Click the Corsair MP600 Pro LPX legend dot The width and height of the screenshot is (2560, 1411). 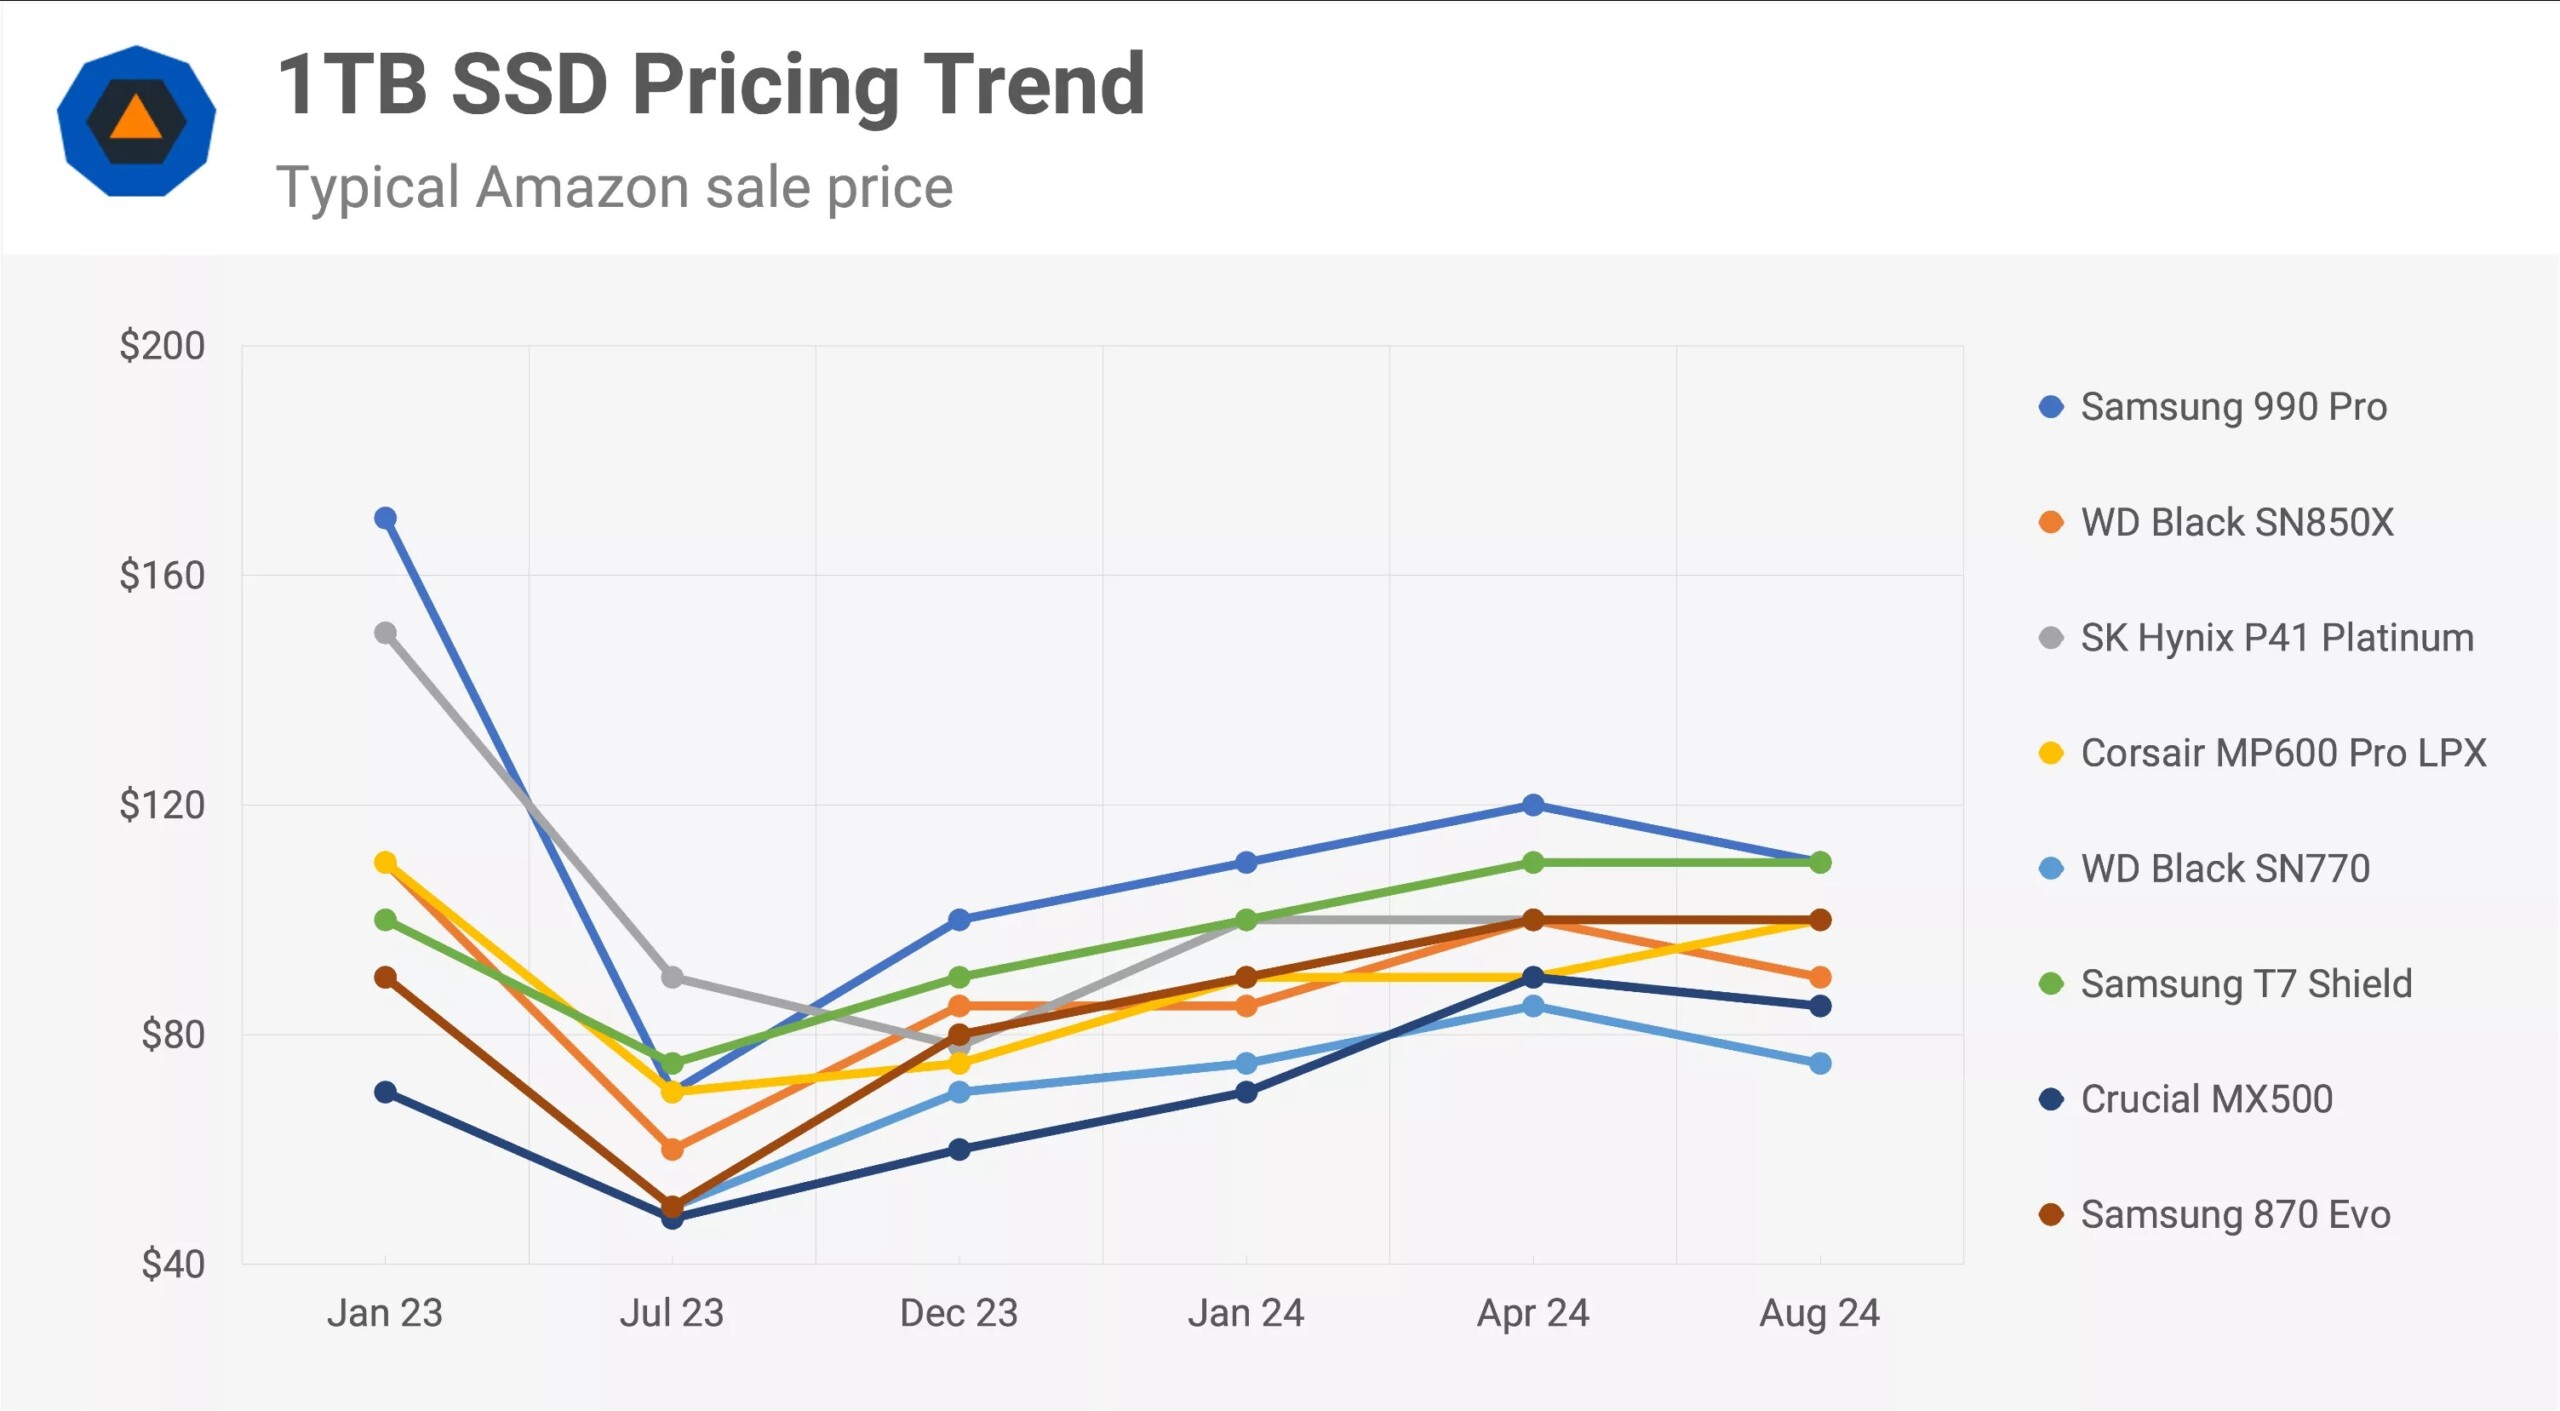point(2051,753)
